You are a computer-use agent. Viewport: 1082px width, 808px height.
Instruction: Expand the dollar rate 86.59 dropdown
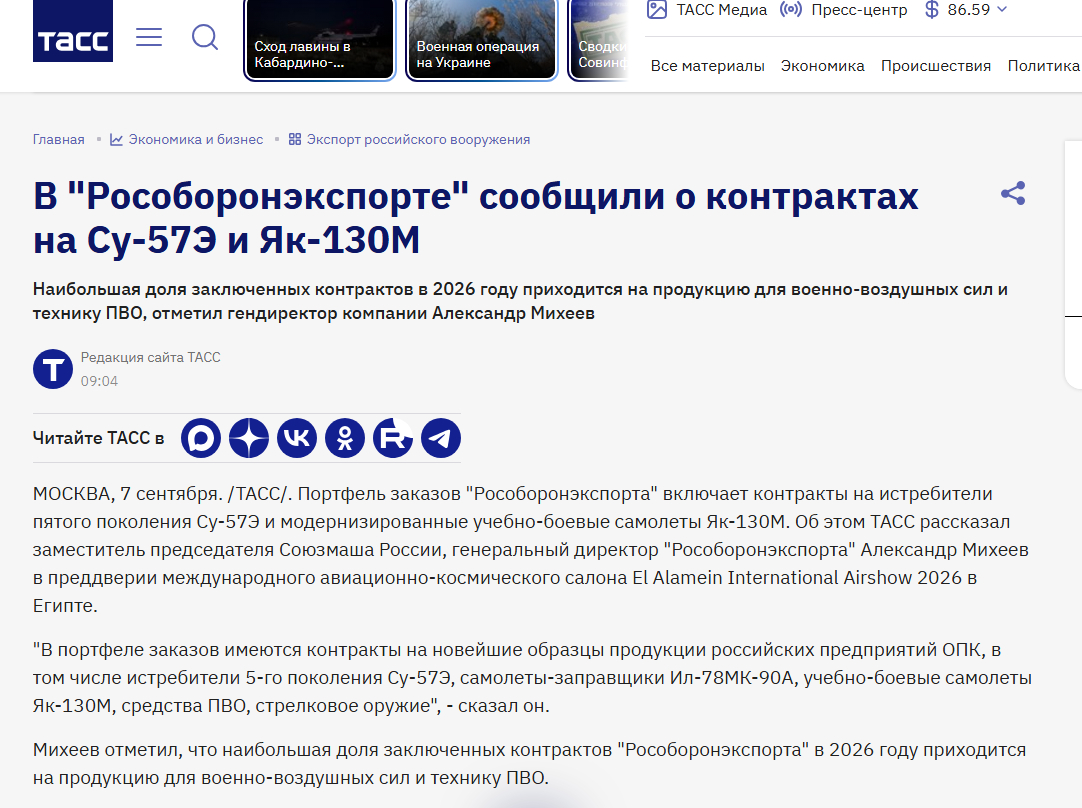[x=966, y=10]
